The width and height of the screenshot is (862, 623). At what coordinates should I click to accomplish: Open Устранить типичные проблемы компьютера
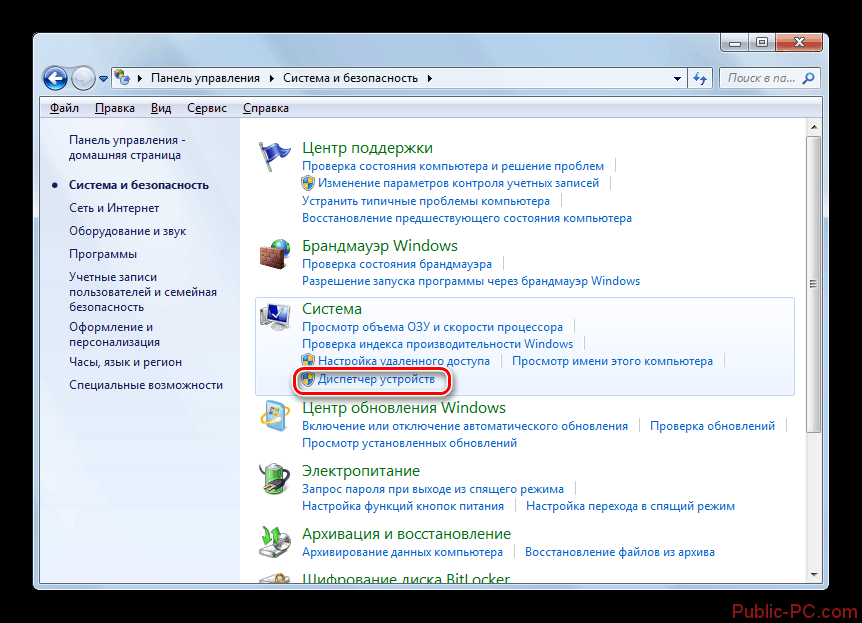point(426,201)
